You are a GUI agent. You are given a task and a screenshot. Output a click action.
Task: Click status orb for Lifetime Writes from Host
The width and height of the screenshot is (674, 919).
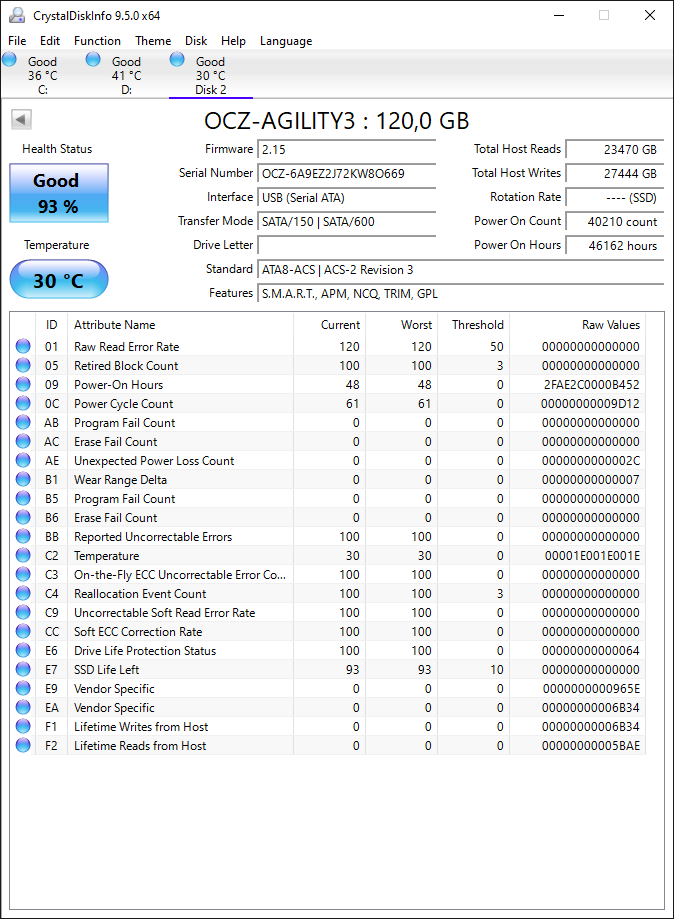pos(23,726)
